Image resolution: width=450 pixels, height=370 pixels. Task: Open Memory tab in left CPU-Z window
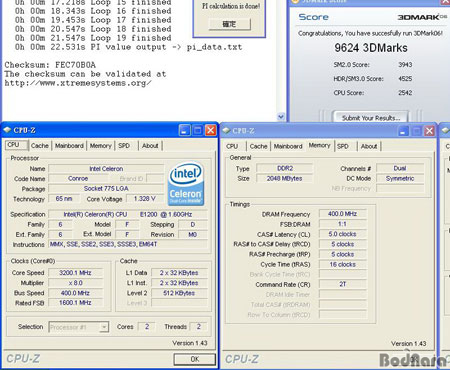100,146
